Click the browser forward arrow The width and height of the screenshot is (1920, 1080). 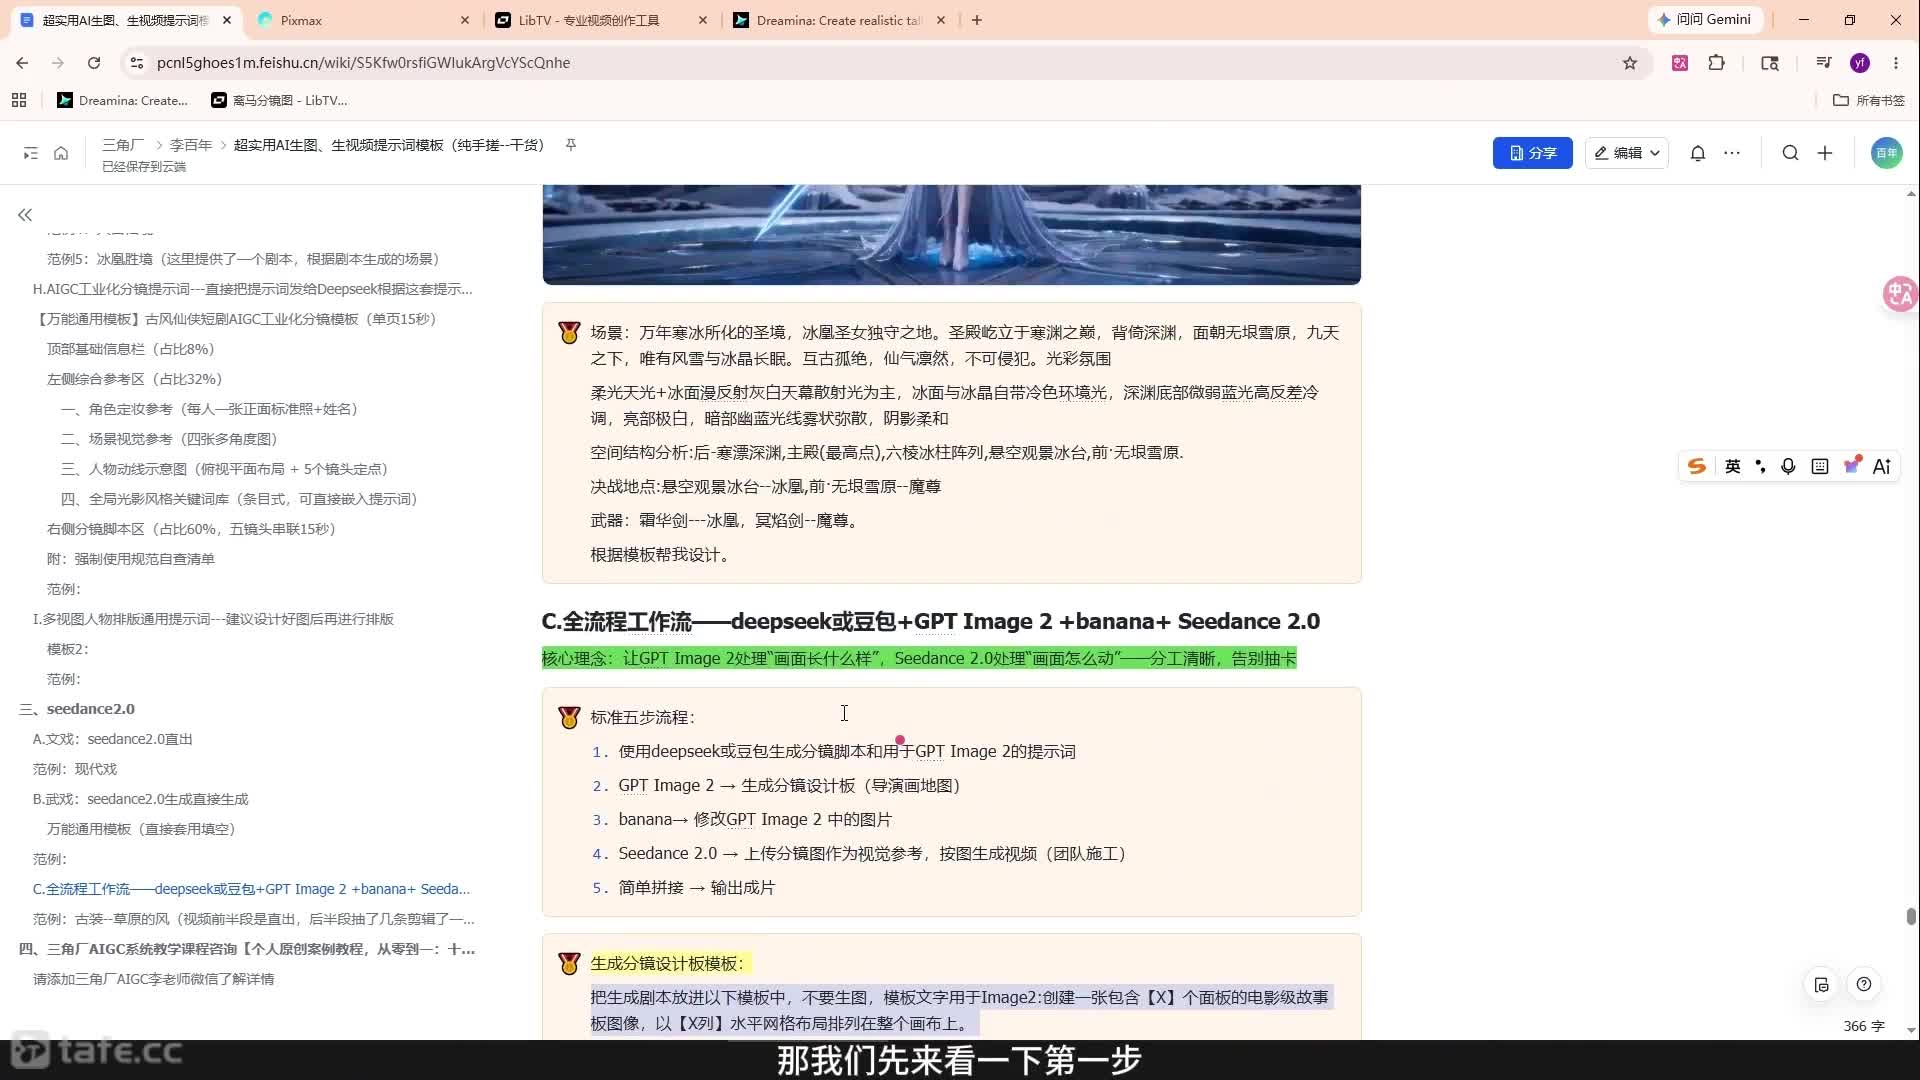click(58, 63)
